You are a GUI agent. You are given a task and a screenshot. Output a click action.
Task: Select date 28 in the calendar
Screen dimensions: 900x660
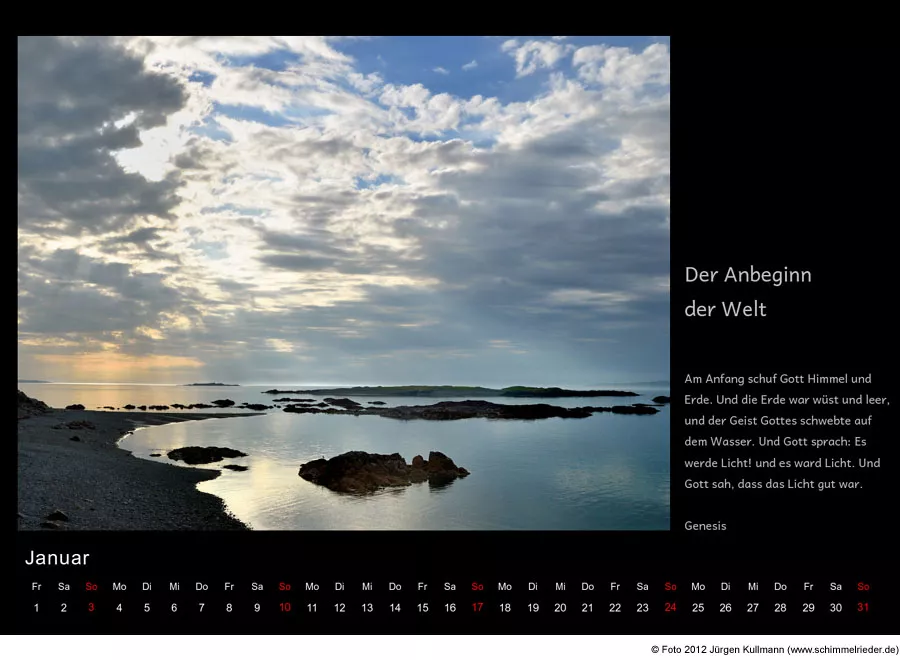coord(780,607)
